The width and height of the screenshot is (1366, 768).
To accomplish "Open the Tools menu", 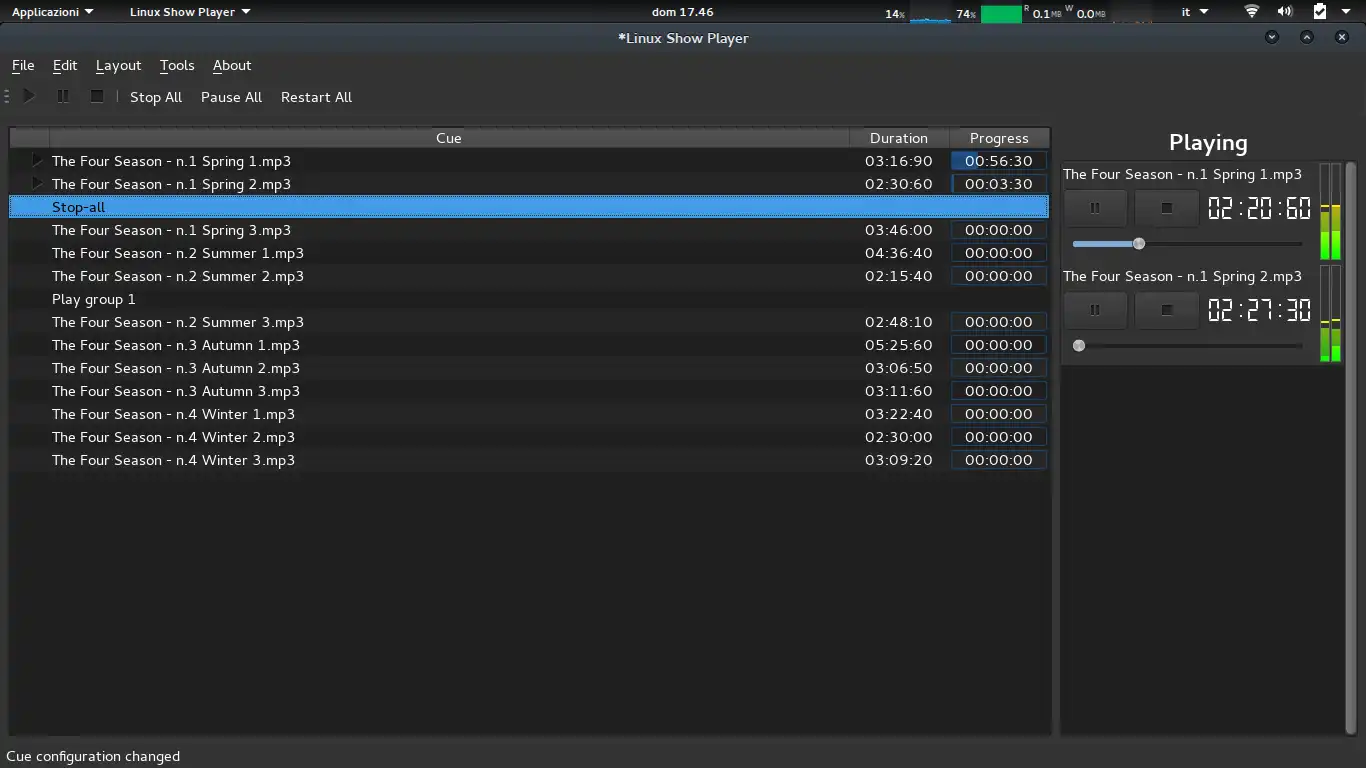I will [x=177, y=65].
